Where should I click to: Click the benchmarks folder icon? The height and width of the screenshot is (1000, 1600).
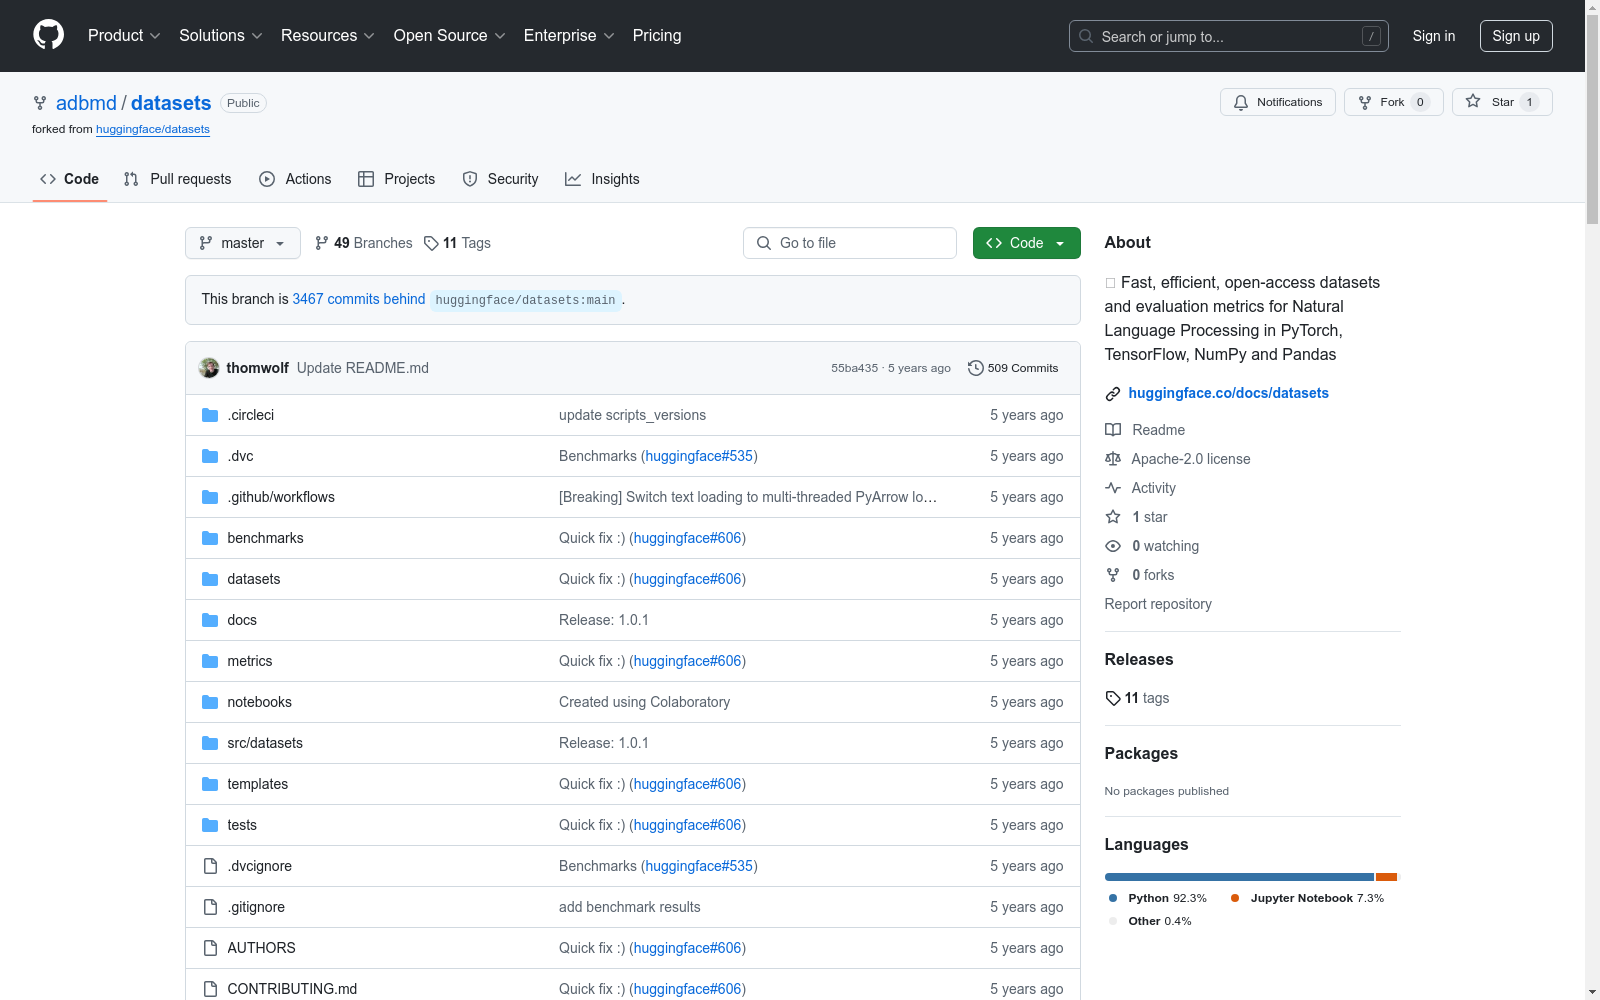(x=210, y=538)
